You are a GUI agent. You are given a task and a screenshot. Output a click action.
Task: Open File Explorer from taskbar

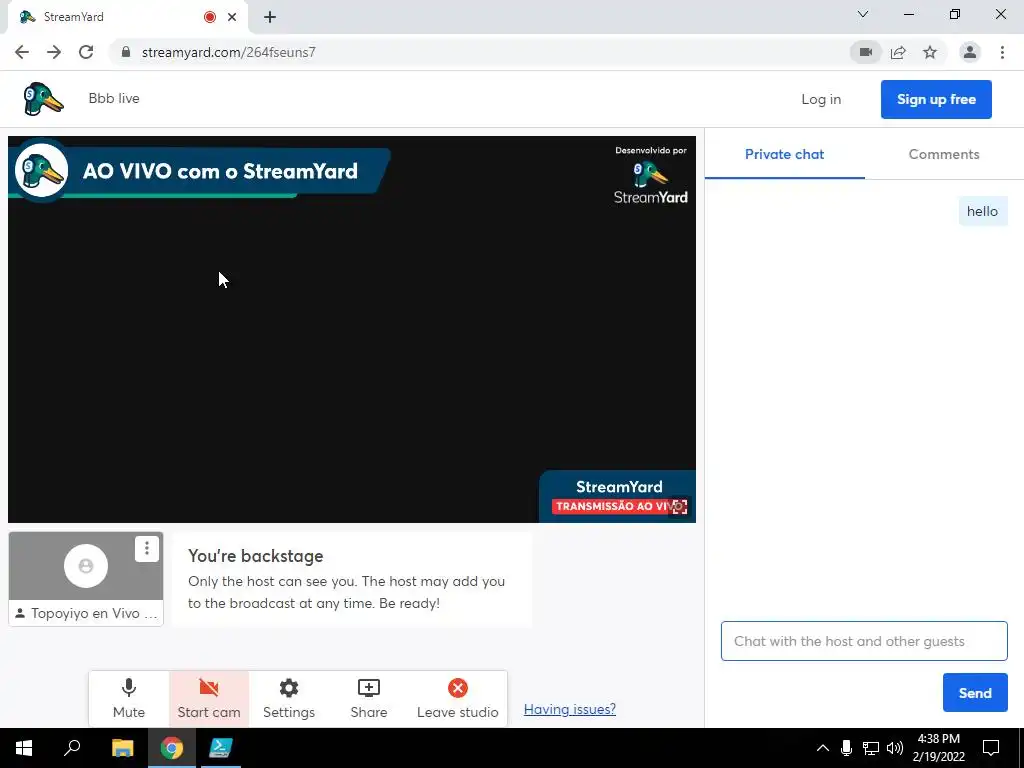pyautogui.click(x=122, y=748)
